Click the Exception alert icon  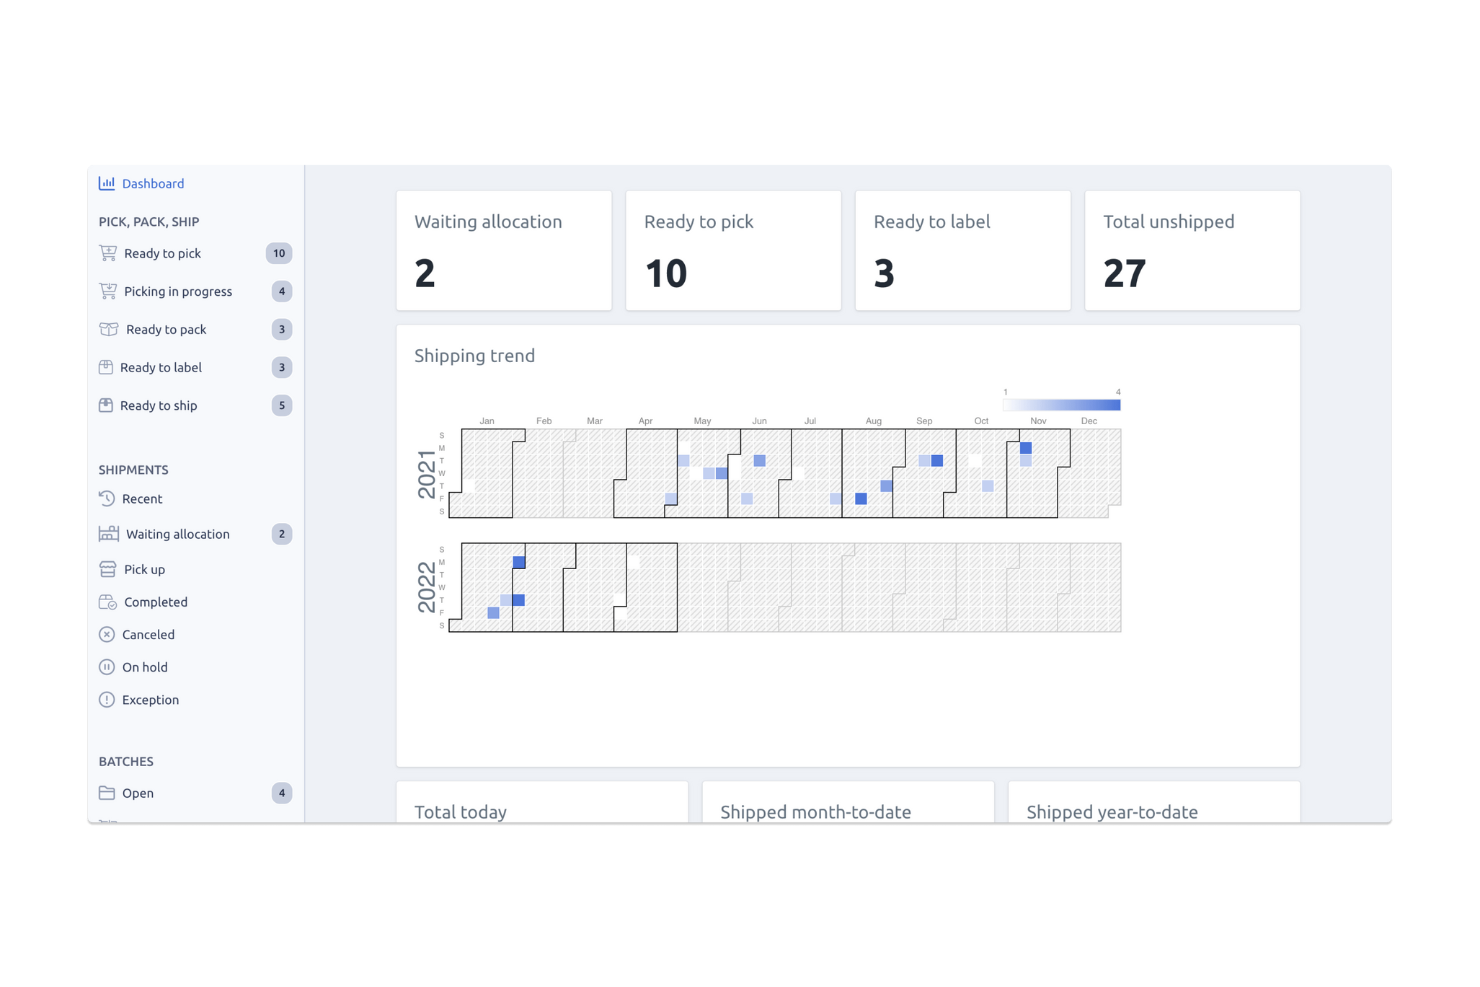(x=107, y=699)
